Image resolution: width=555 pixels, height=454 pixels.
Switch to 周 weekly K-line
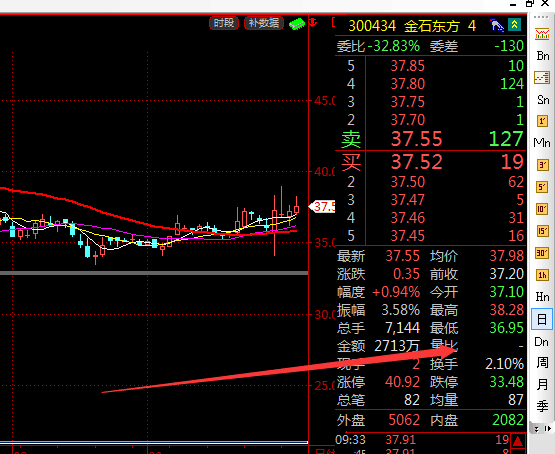[x=542, y=363]
